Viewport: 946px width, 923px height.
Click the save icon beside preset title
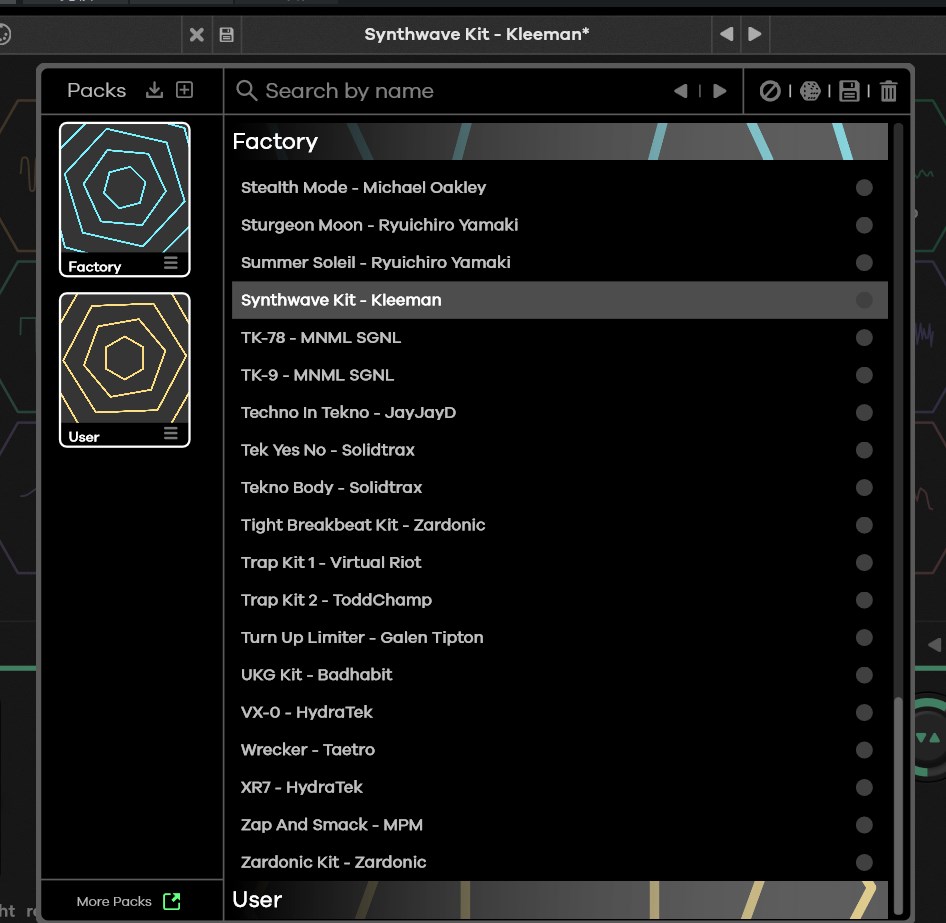pyautogui.click(x=226, y=35)
